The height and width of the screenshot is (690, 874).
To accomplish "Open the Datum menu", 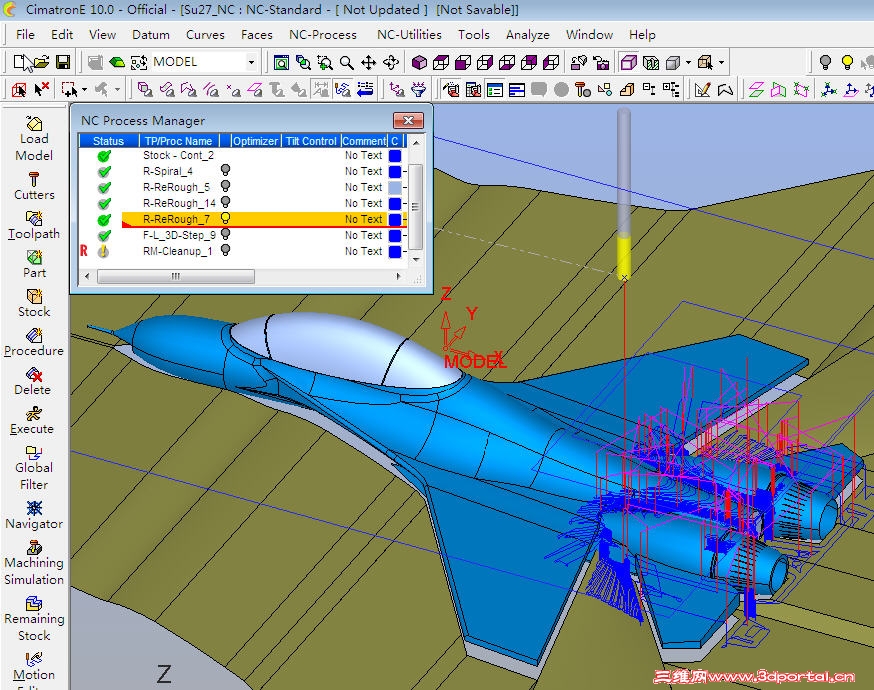I will coord(150,35).
